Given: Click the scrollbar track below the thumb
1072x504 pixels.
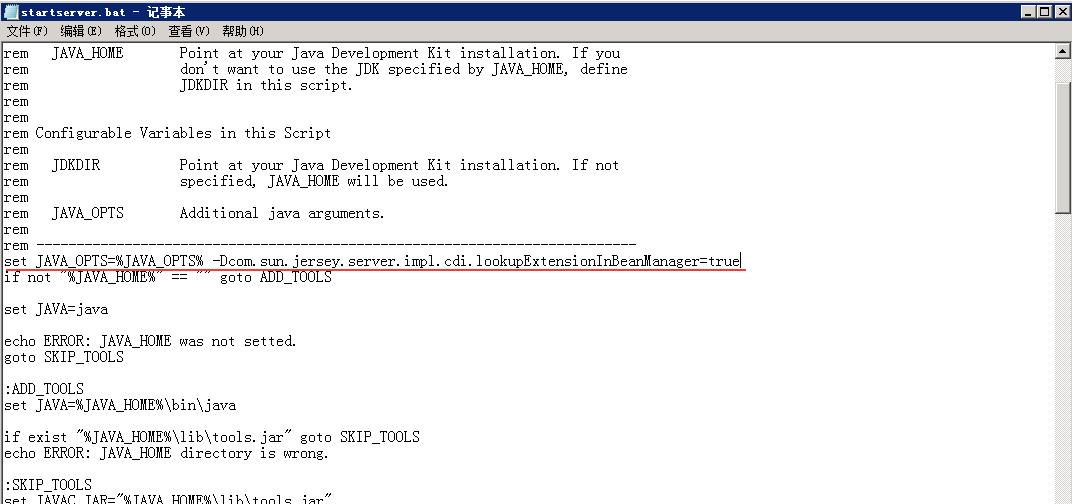Looking at the screenshot, I should tap(1063, 356).
